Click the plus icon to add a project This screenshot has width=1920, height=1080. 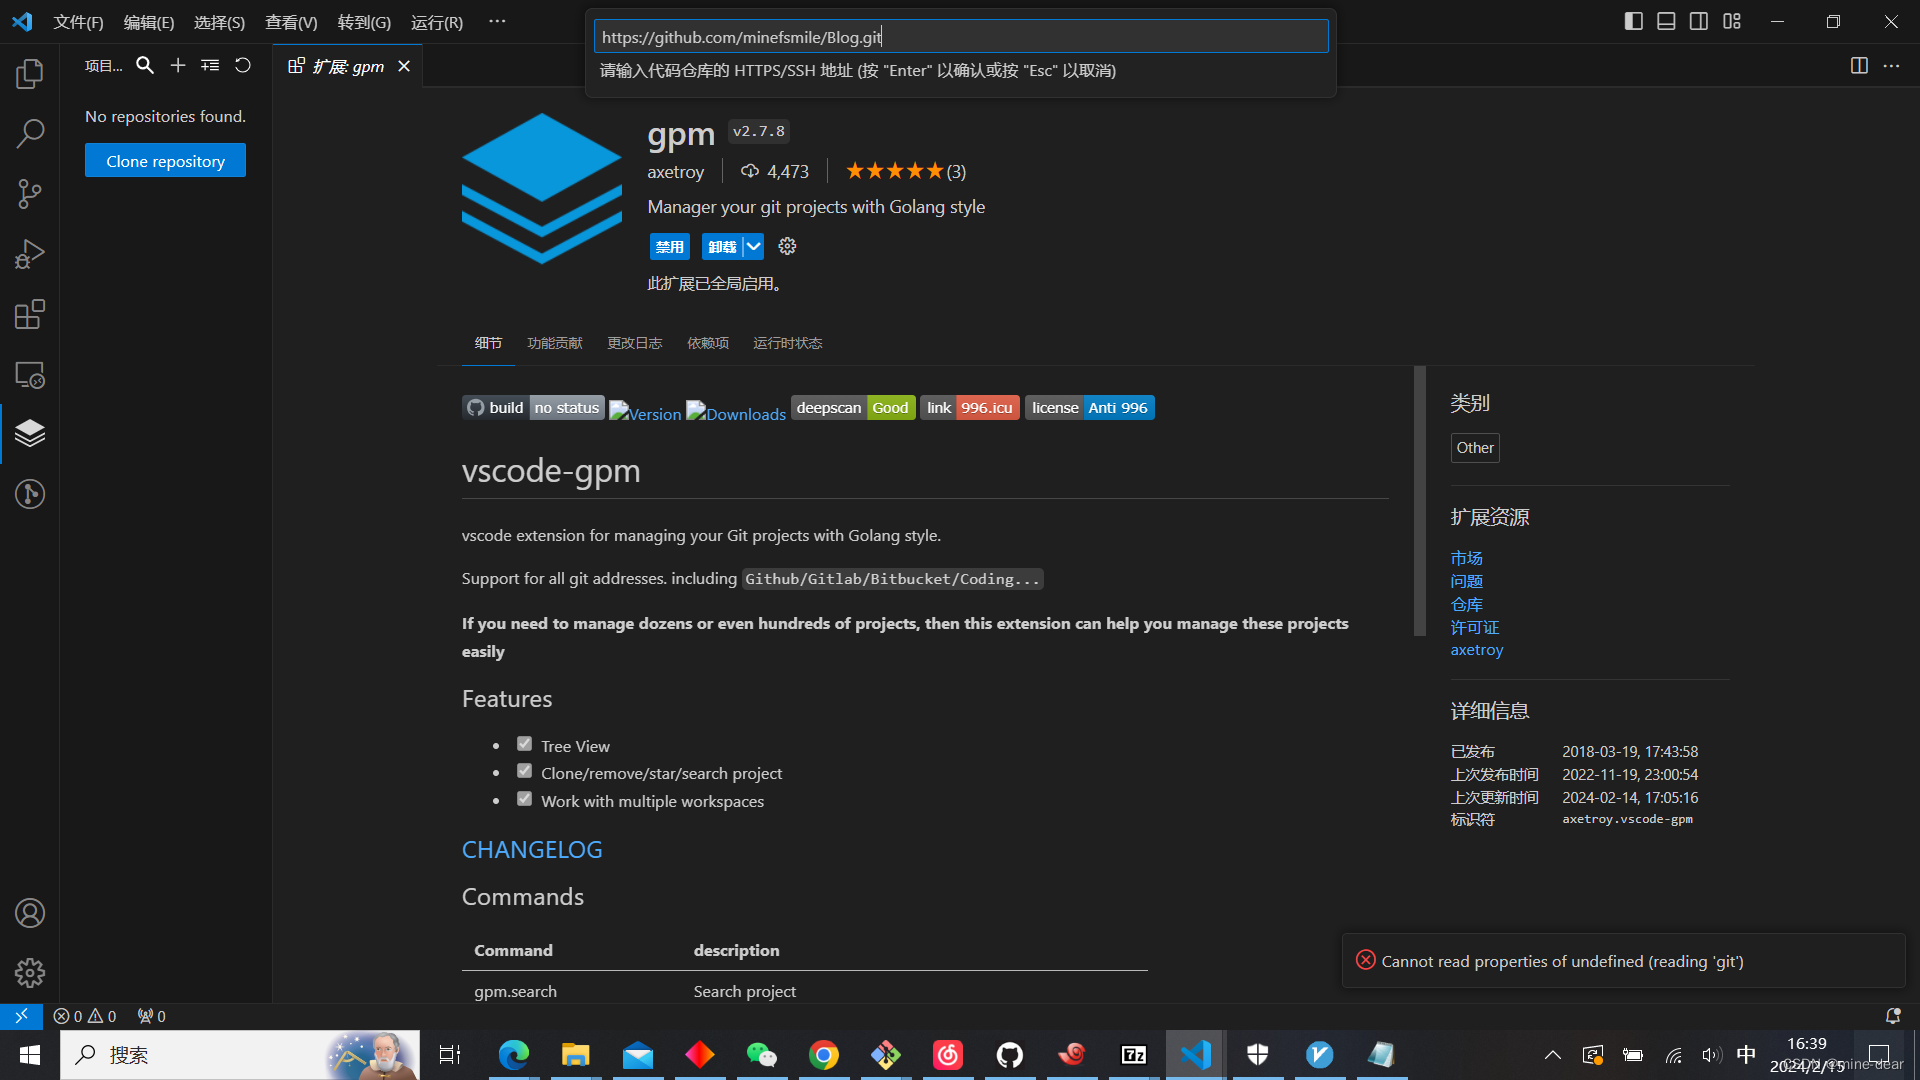coord(178,66)
